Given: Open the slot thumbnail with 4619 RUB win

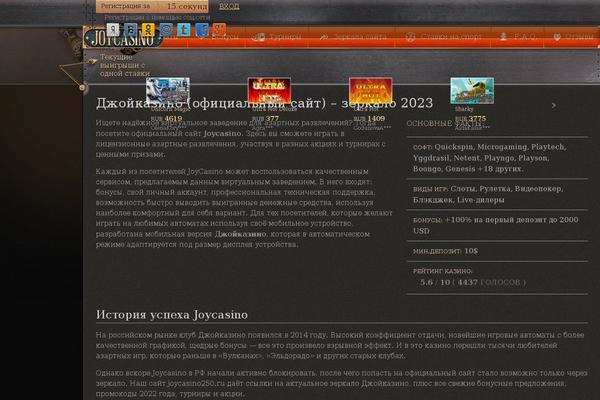Looking at the screenshot, I should (168, 91).
